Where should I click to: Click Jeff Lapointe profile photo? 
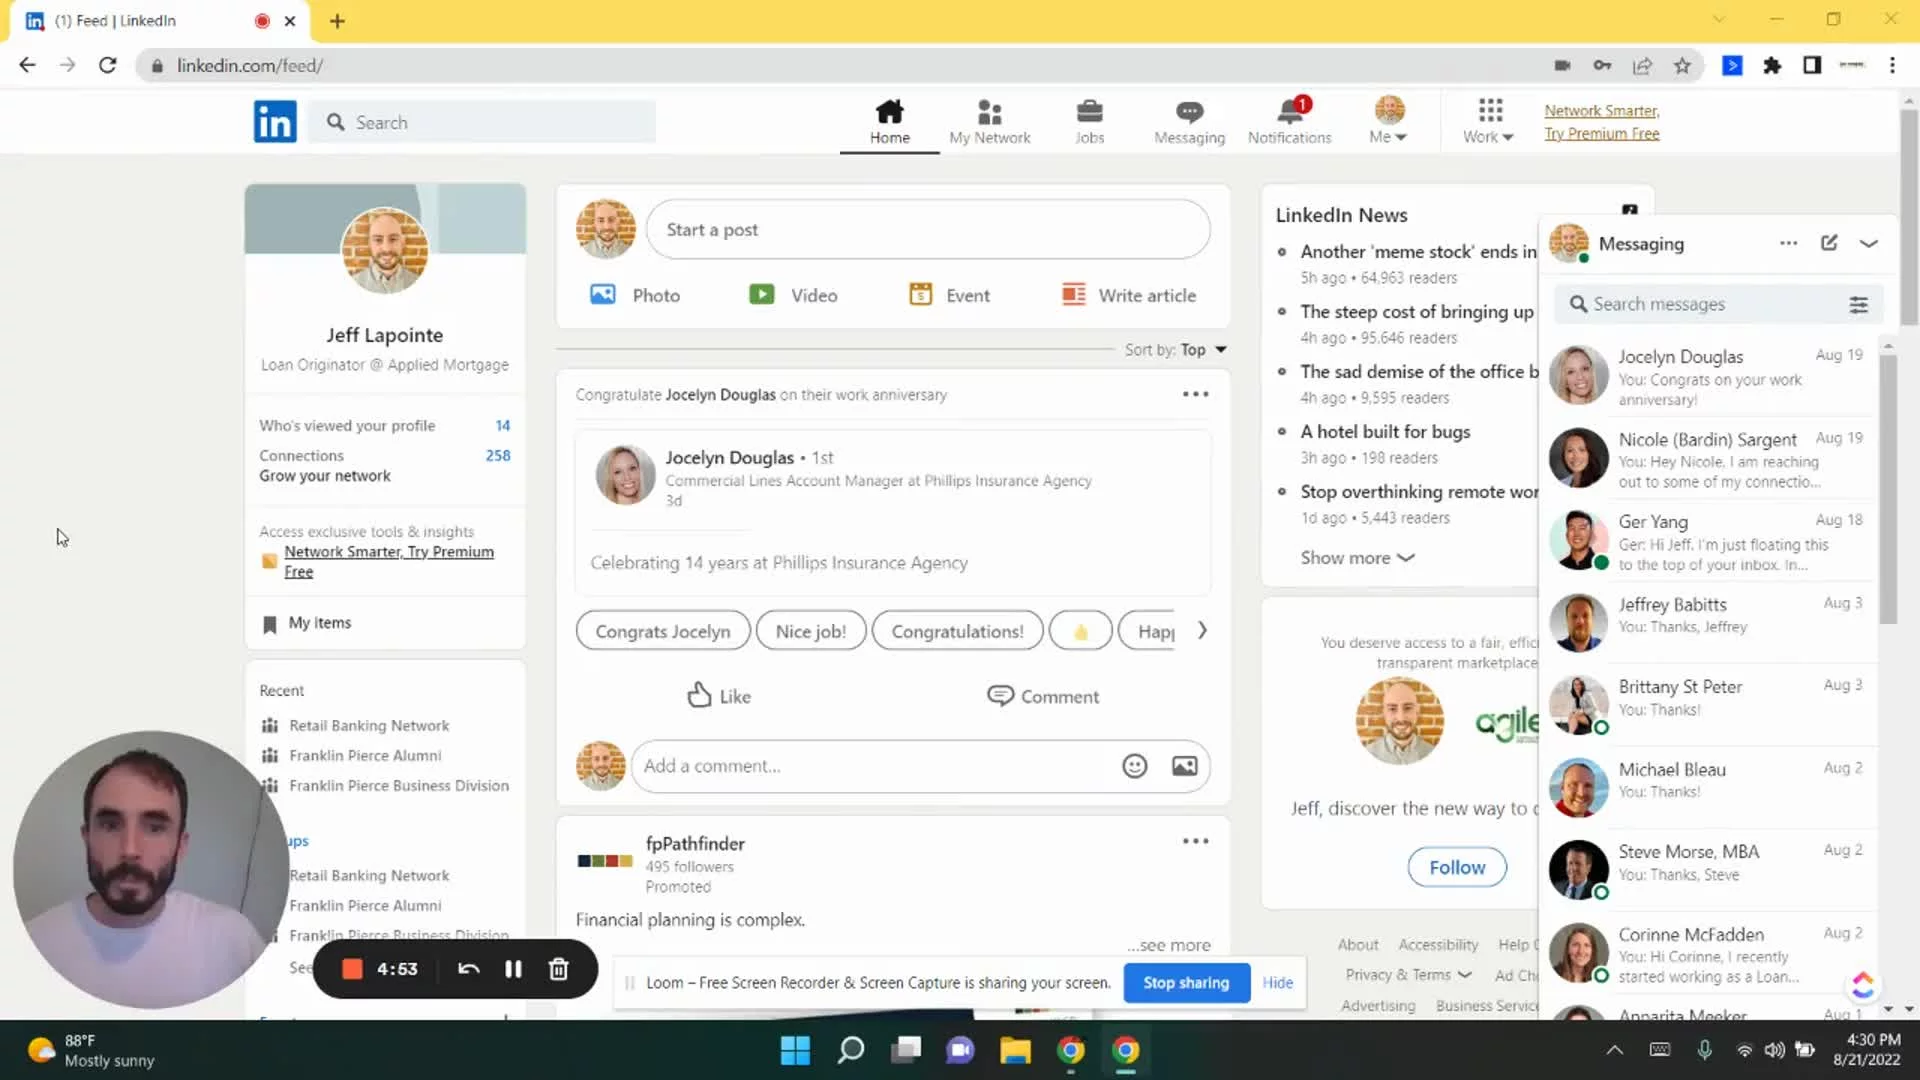(x=385, y=250)
